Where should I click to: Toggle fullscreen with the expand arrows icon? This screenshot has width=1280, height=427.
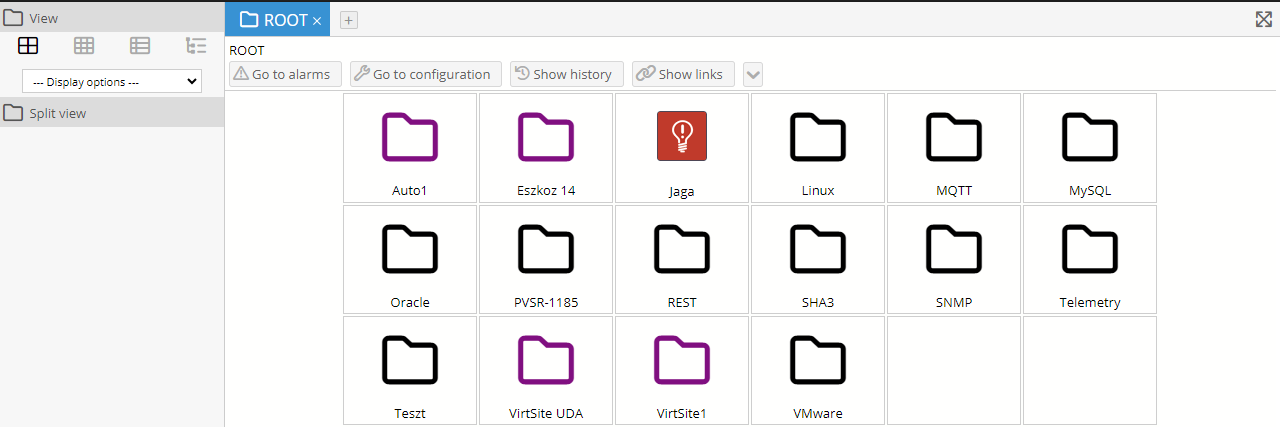1263,19
